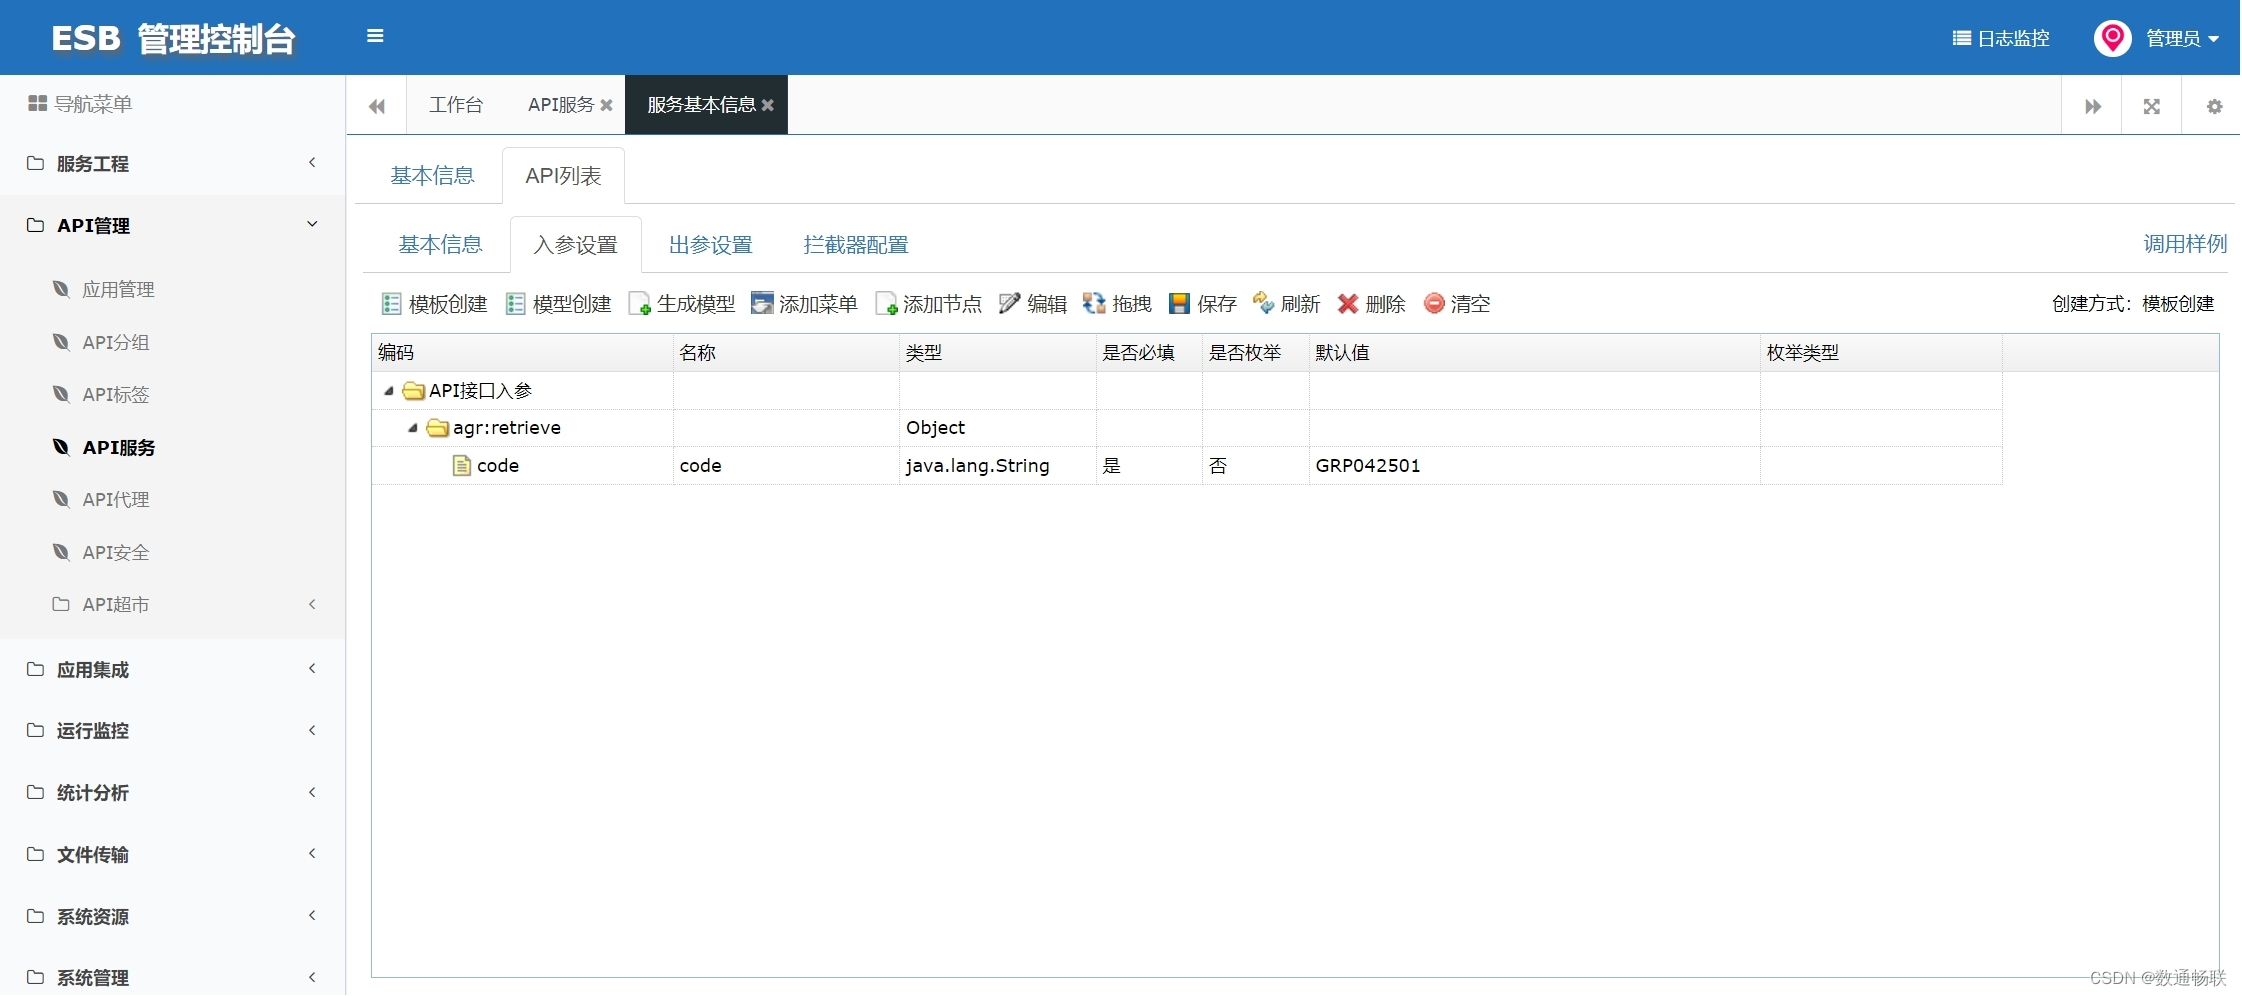The image size is (2242, 996).
Task: Open API分组 in sidebar
Action: [116, 342]
